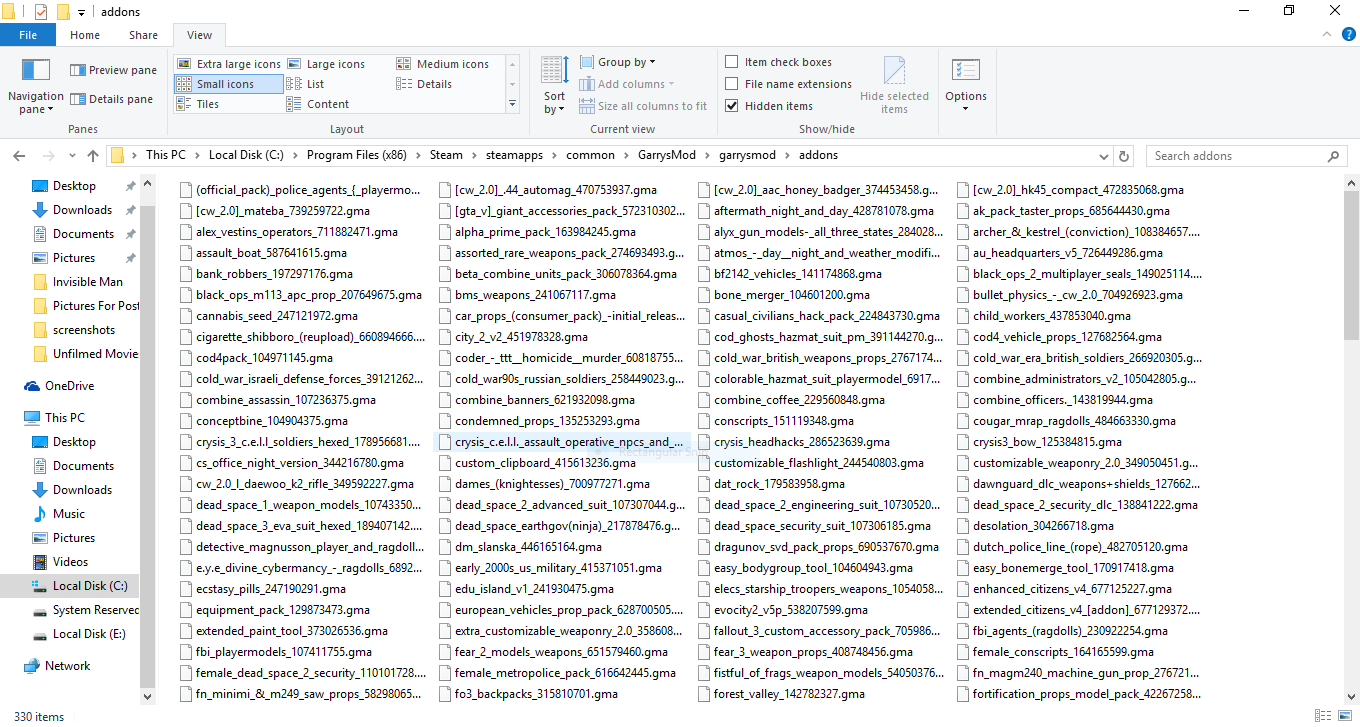Screen dimensions: 1360x727
Task: Click Steam in the address path
Action: pyautogui.click(x=446, y=156)
